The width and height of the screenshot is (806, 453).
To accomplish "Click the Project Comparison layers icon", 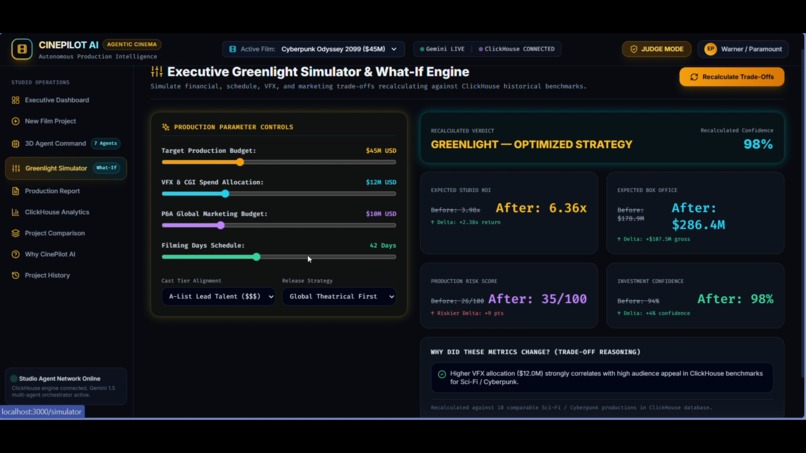I will click(15, 233).
